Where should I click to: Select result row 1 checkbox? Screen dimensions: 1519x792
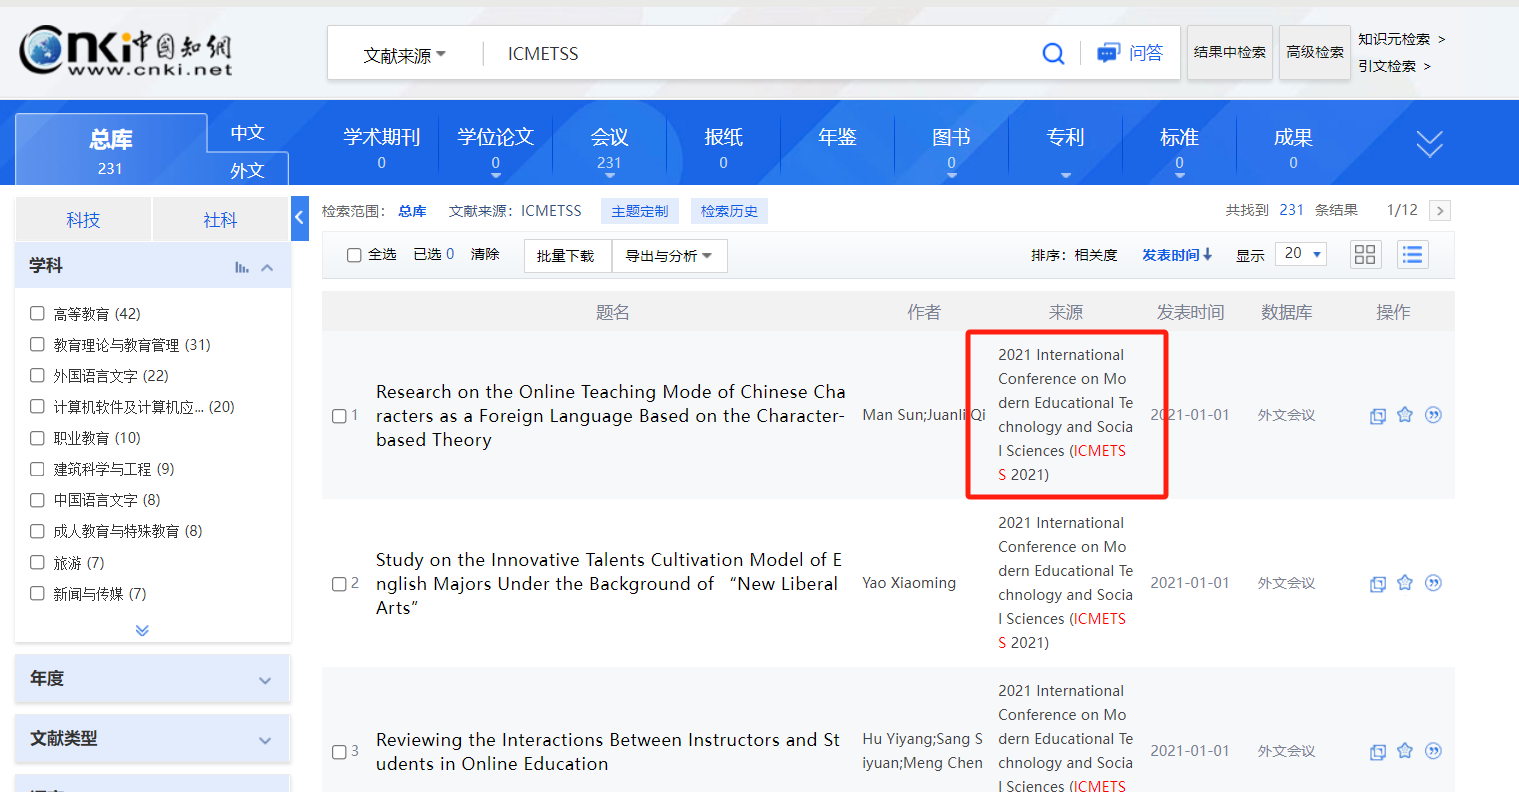[x=339, y=416]
